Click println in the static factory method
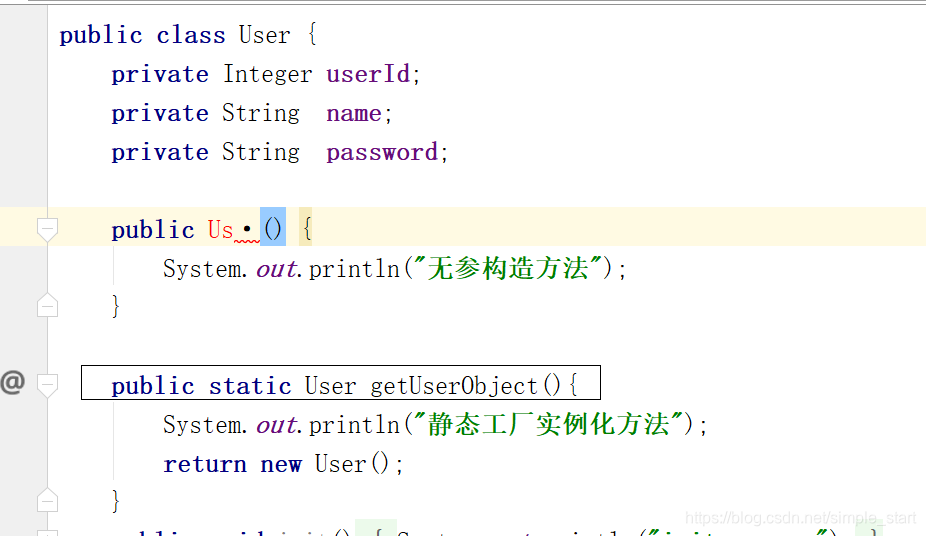 pos(354,424)
